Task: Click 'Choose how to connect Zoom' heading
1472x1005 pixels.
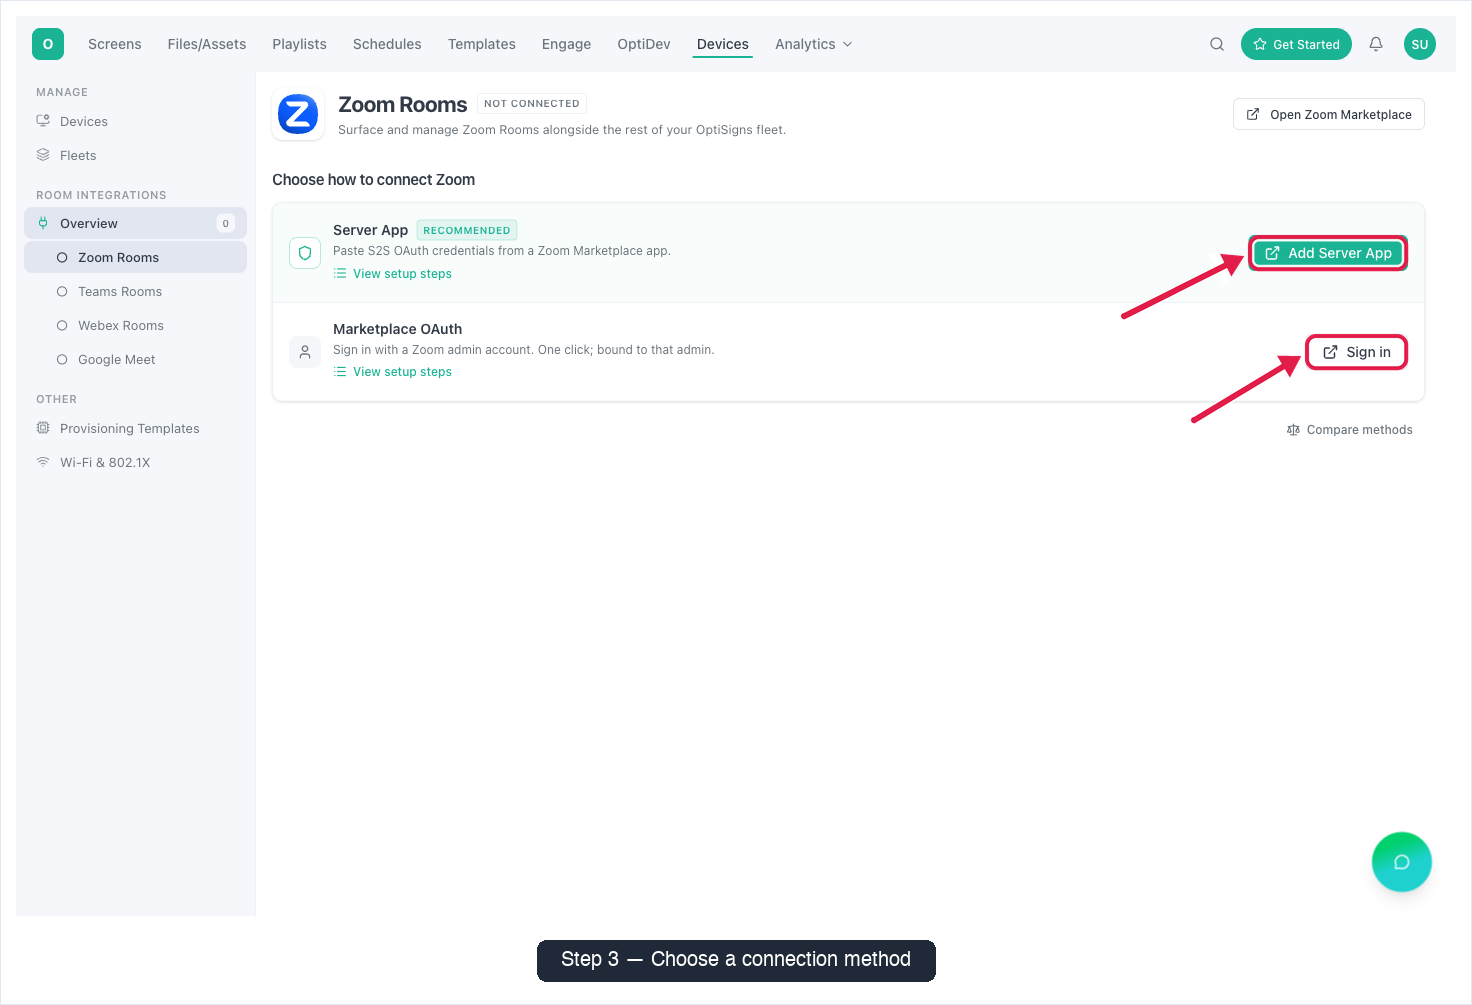Action: 373,180
